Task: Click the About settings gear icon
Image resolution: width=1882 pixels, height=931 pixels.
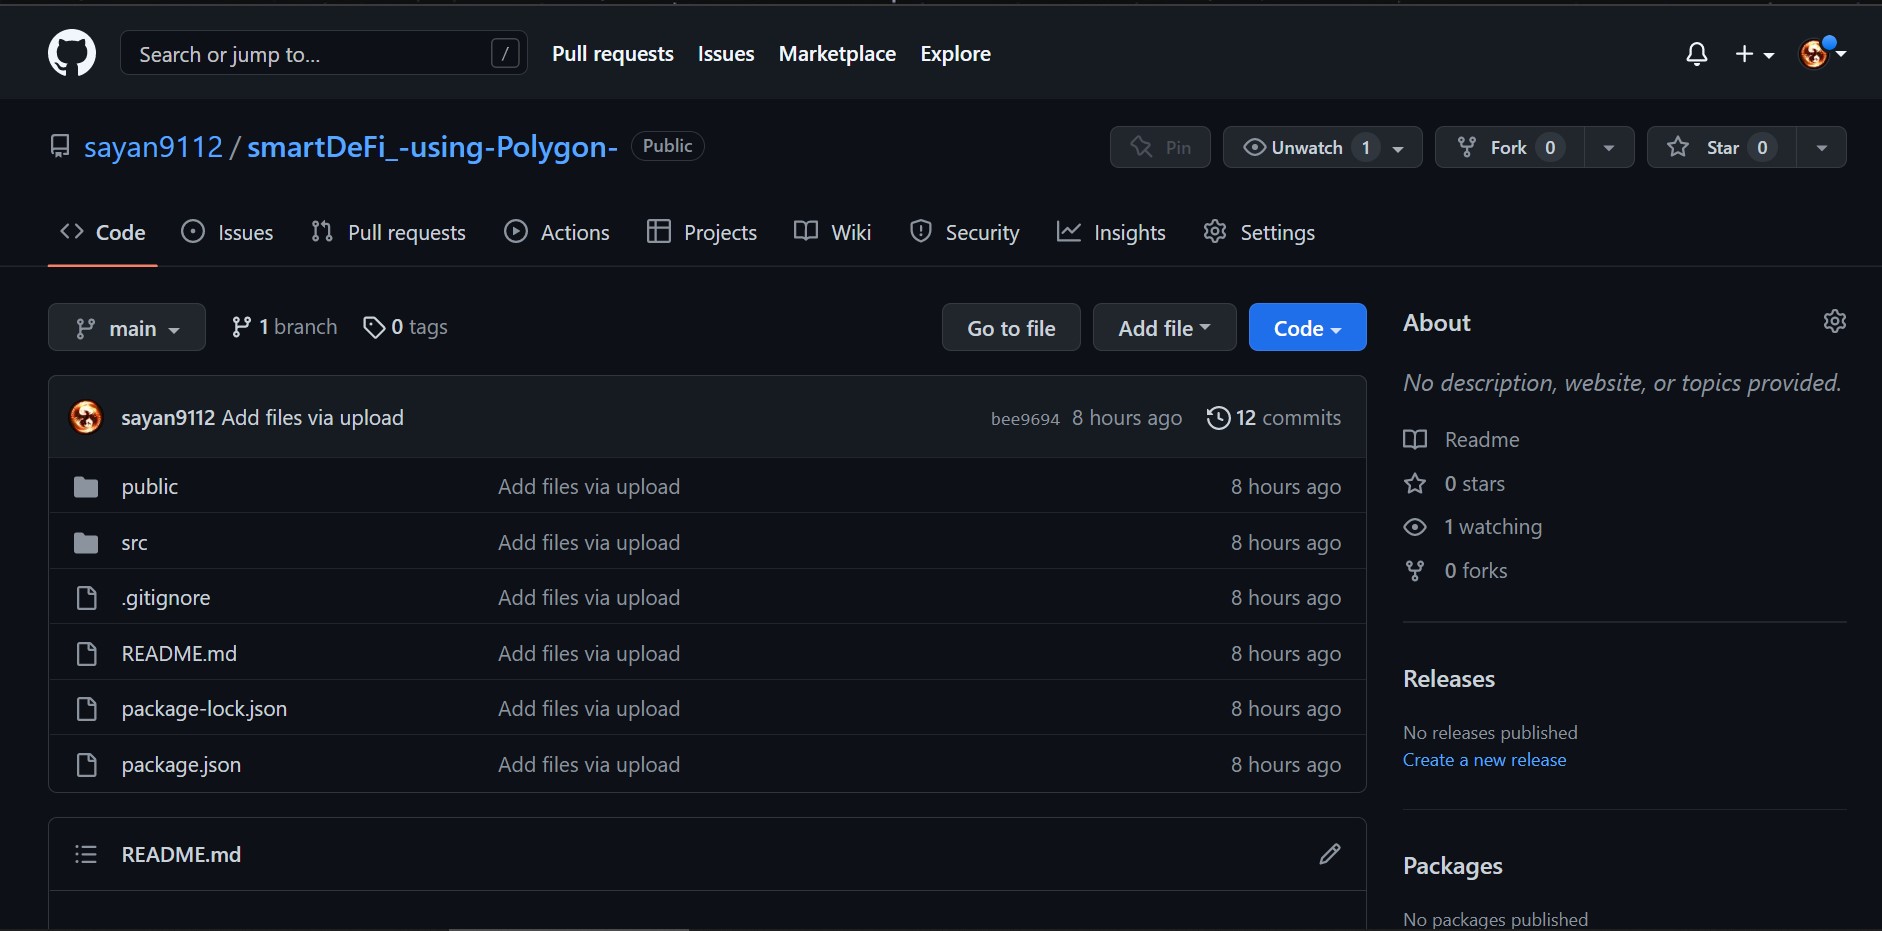Action: (x=1835, y=321)
